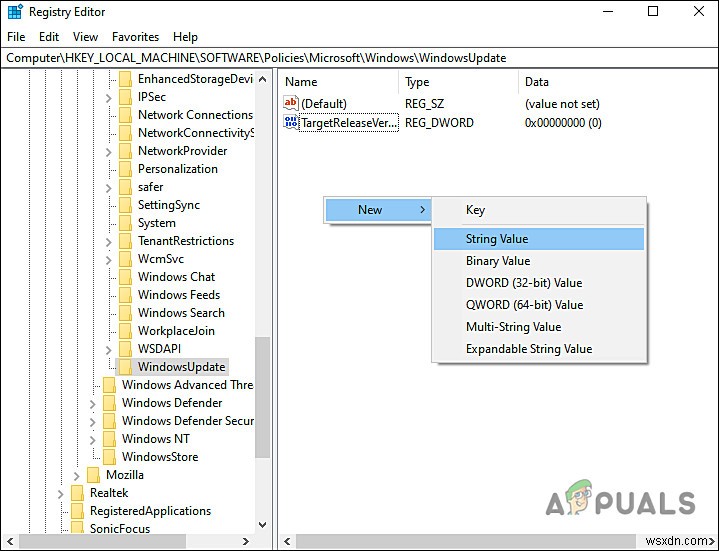Click the Windows Defender folder icon

tap(109, 402)
